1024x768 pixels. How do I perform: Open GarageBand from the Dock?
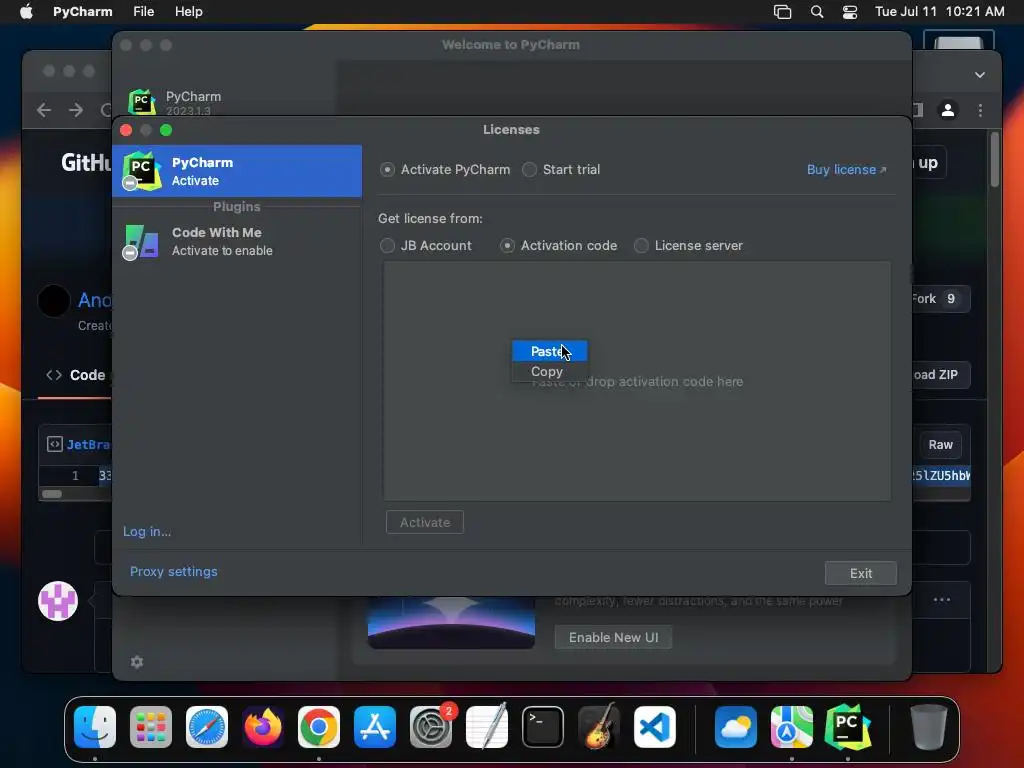(599, 727)
